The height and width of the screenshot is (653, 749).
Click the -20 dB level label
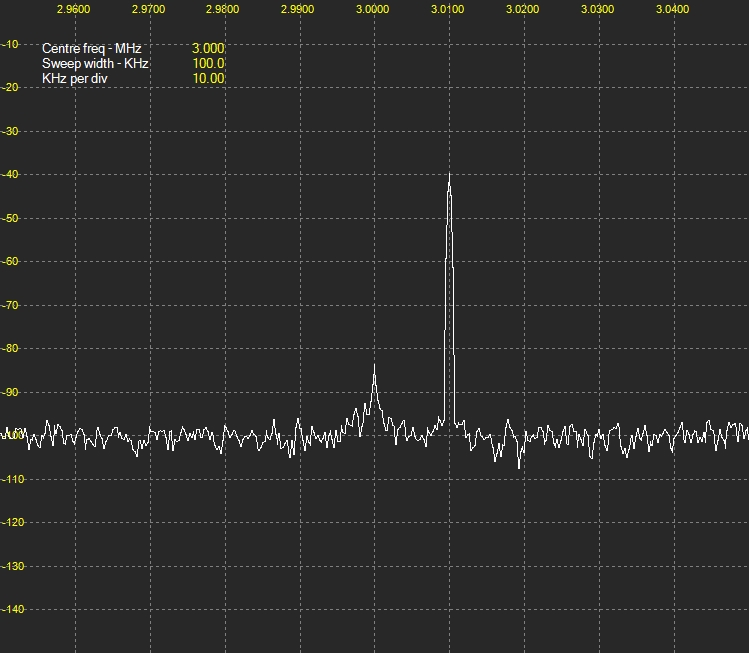coord(10,87)
